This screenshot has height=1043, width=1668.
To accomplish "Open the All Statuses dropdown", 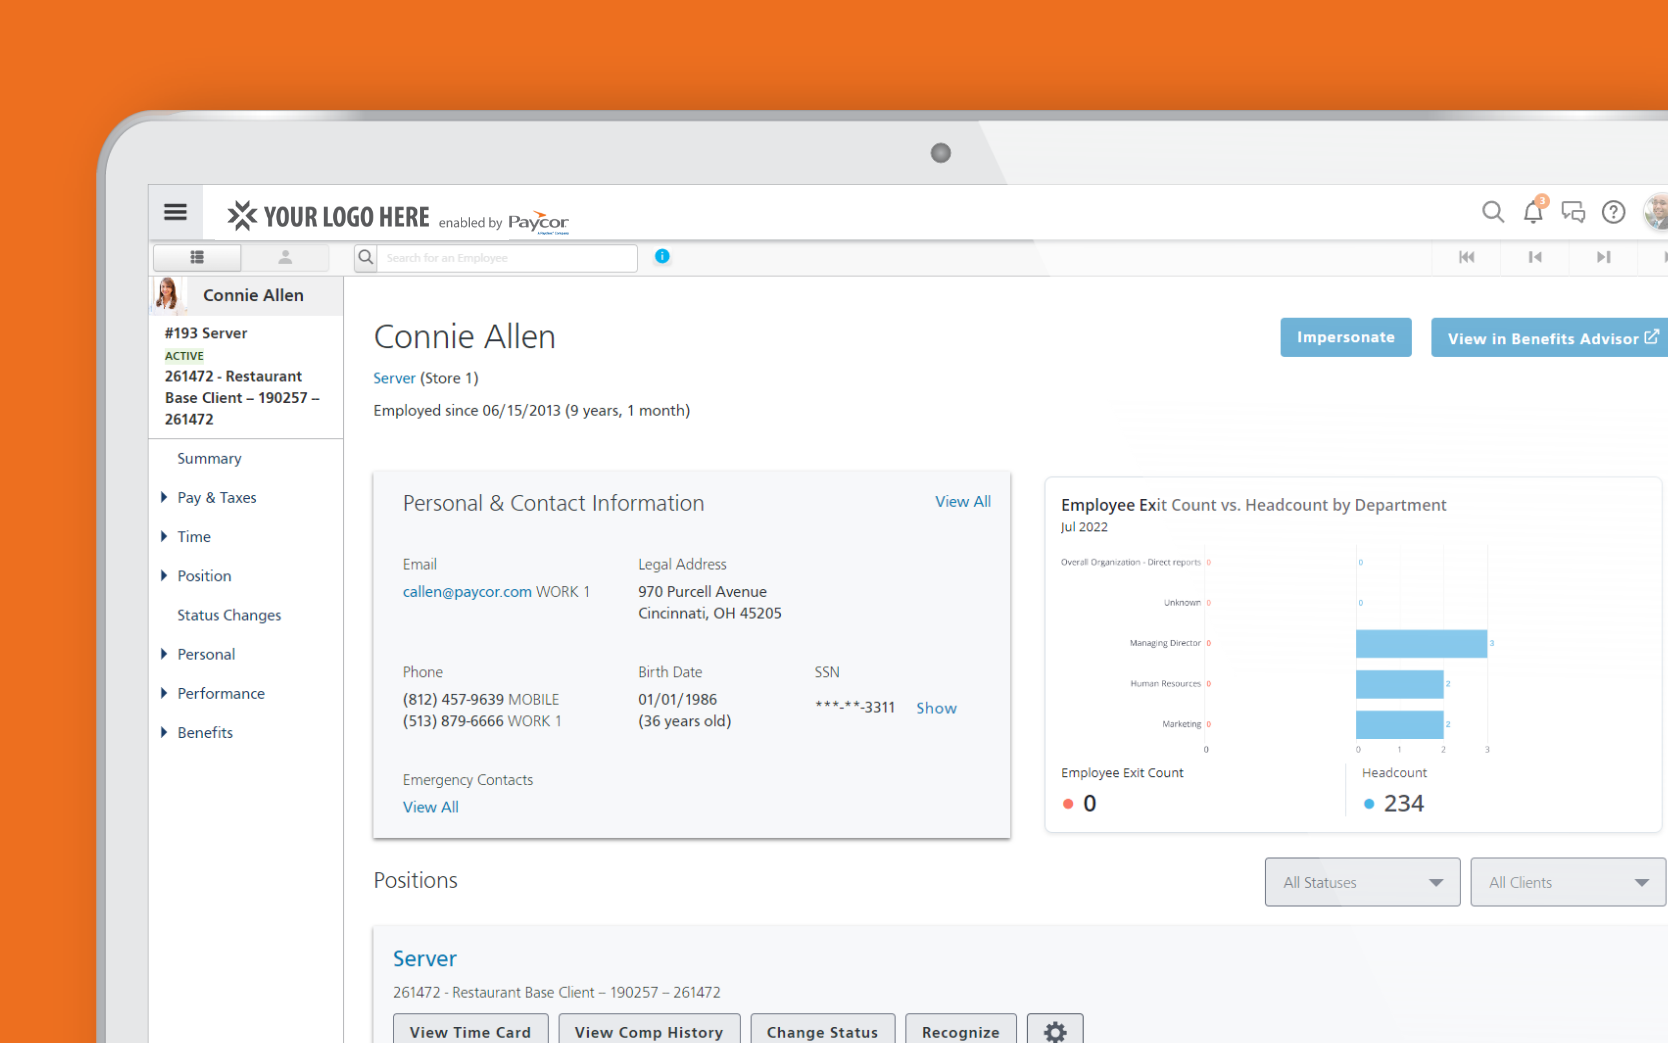I will 1362,882.
